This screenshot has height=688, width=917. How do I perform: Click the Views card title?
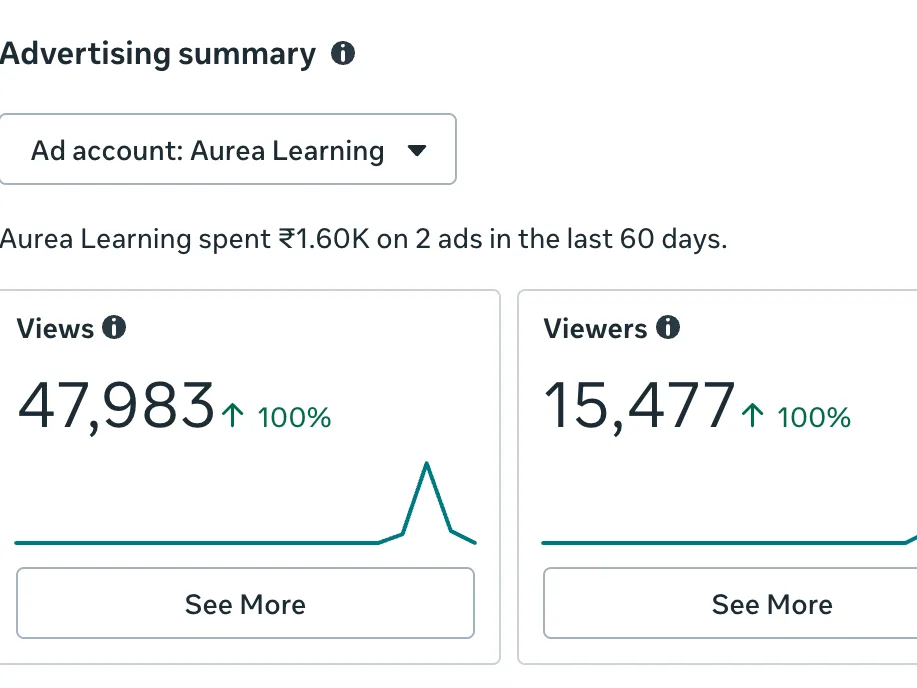tap(55, 328)
